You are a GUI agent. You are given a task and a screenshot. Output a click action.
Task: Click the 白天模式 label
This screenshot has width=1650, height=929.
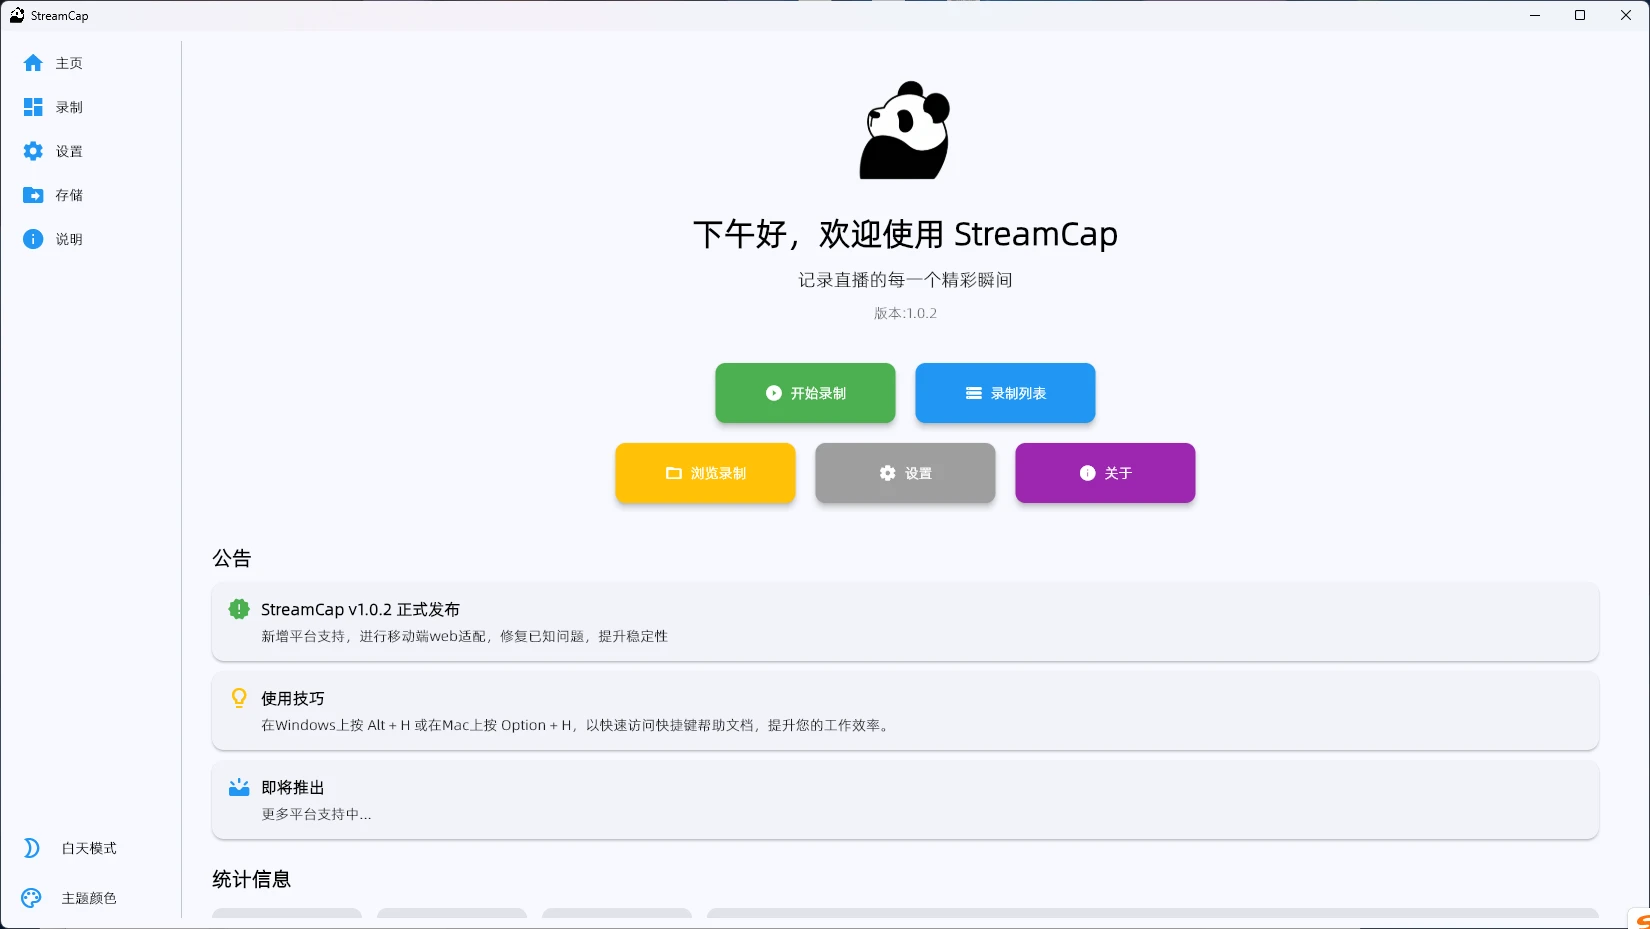(x=89, y=848)
